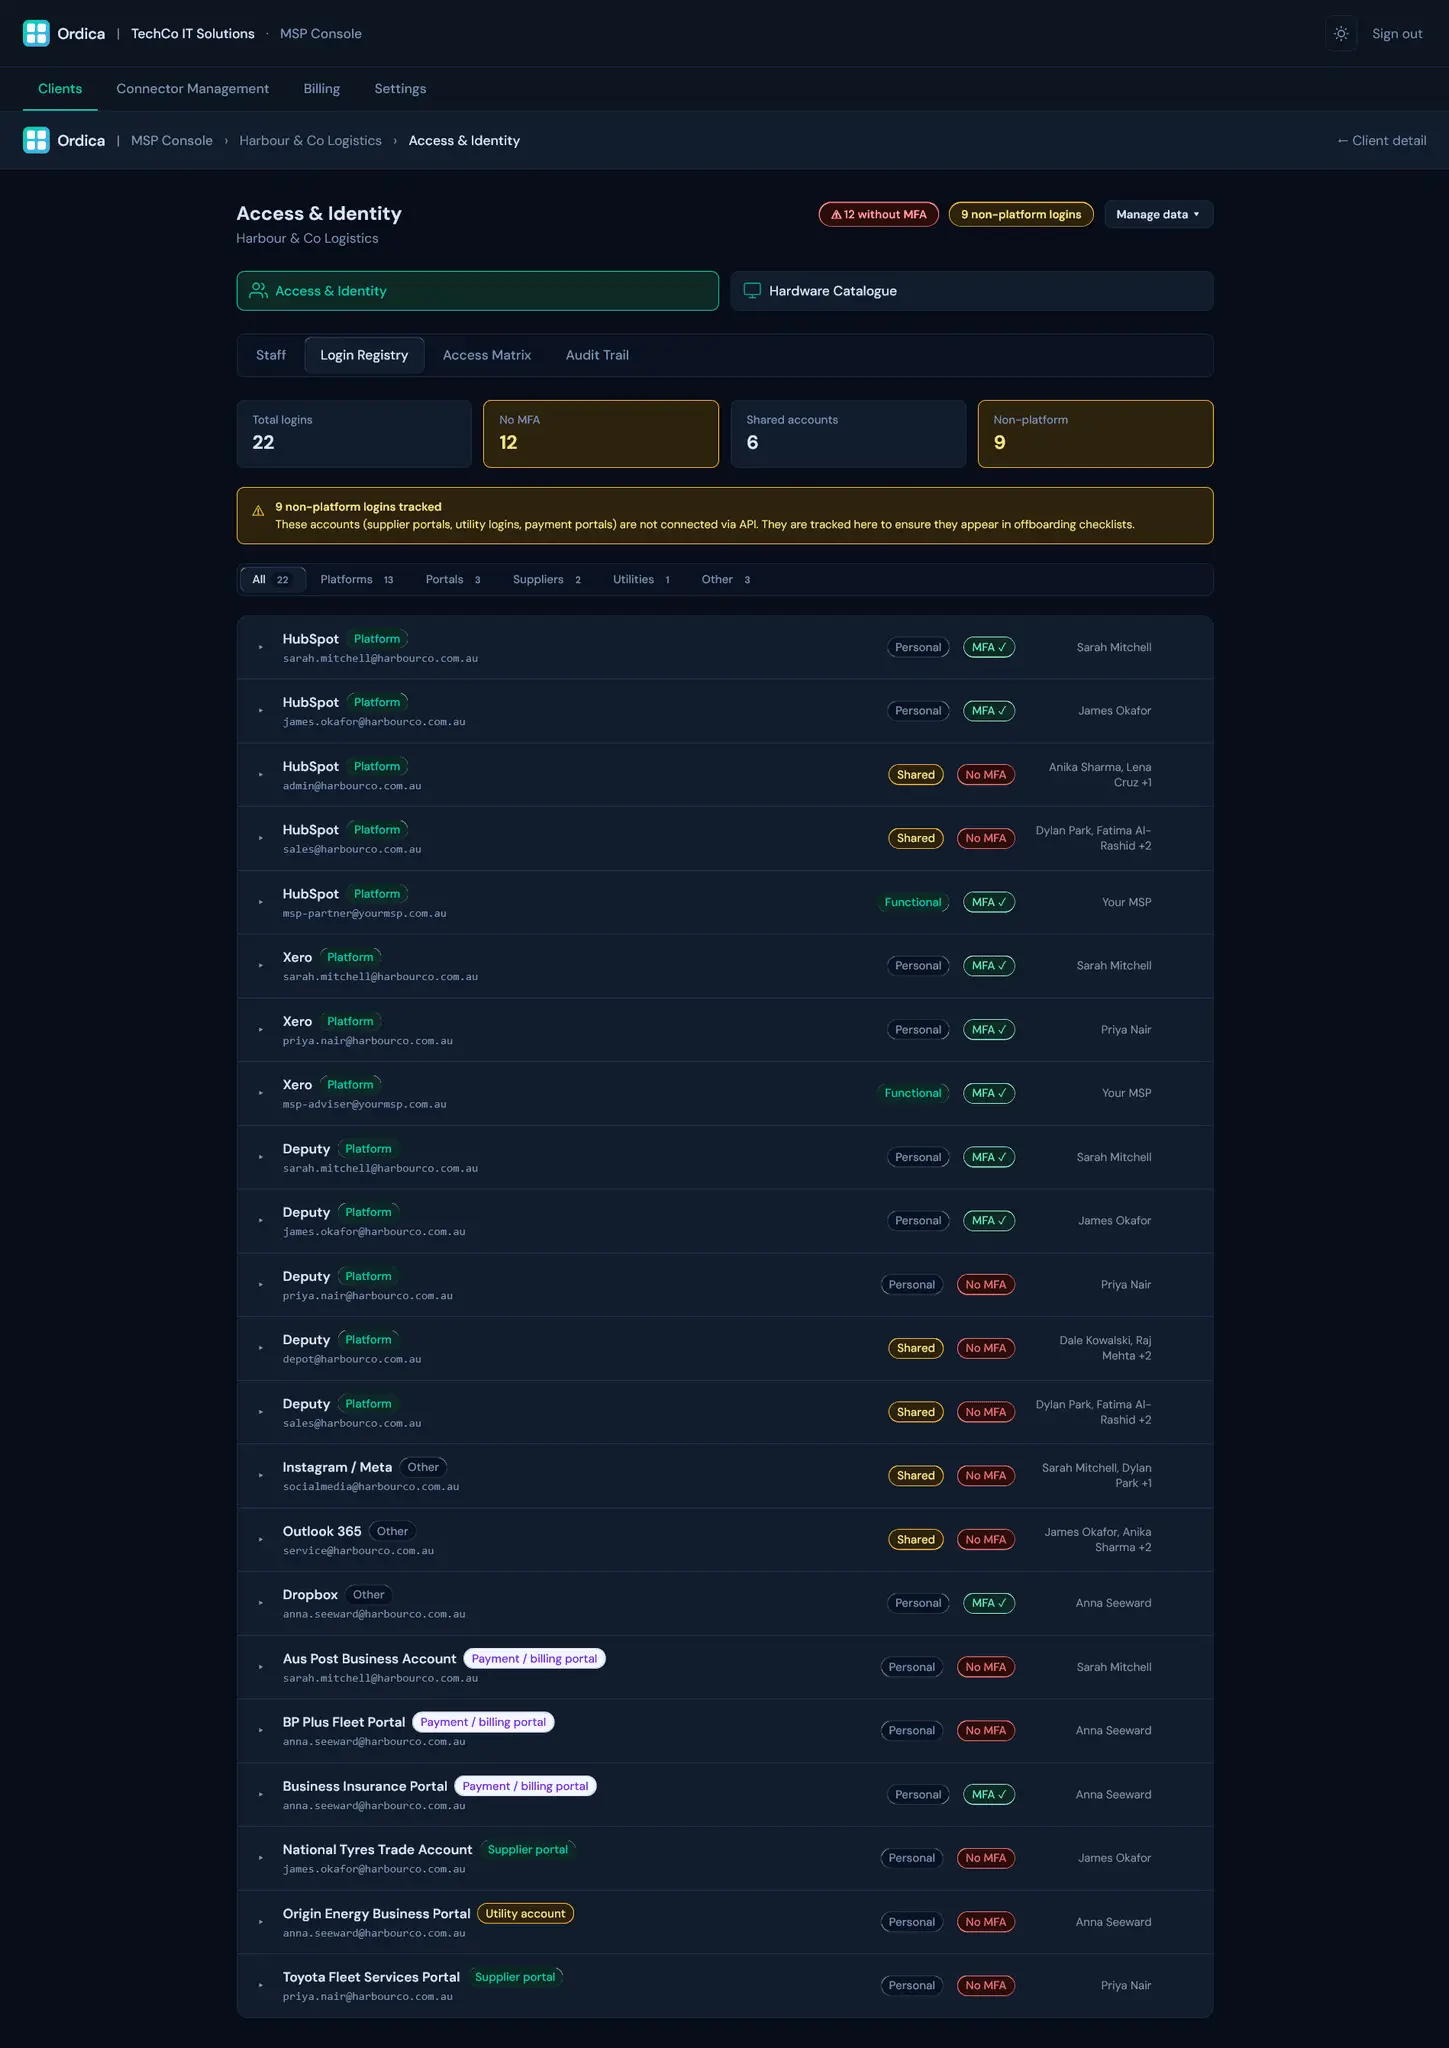Image resolution: width=1449 pixels, height=2048 pixels.
Task: Click the warning icon in the non-platform banner
Action: coord(258,511)
